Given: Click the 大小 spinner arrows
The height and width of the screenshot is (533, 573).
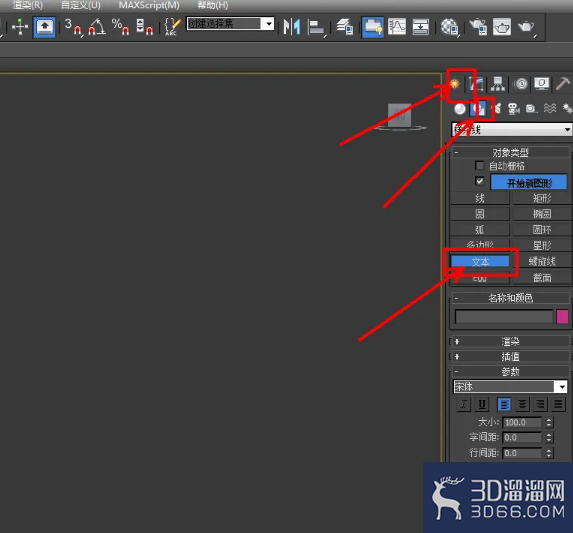Looking at the screenshot, I should [549, 422].
